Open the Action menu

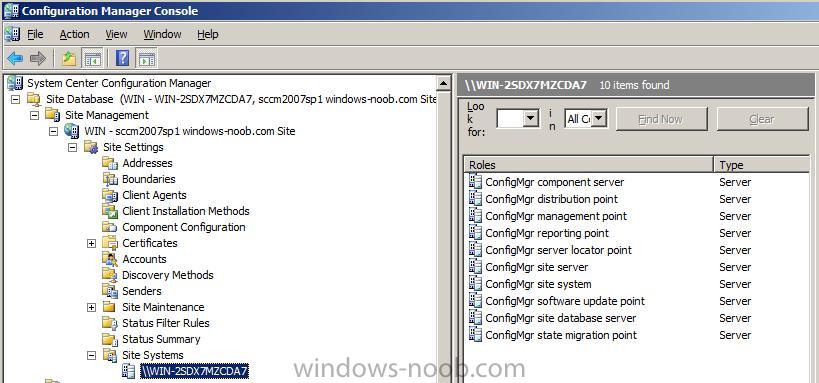74,34
